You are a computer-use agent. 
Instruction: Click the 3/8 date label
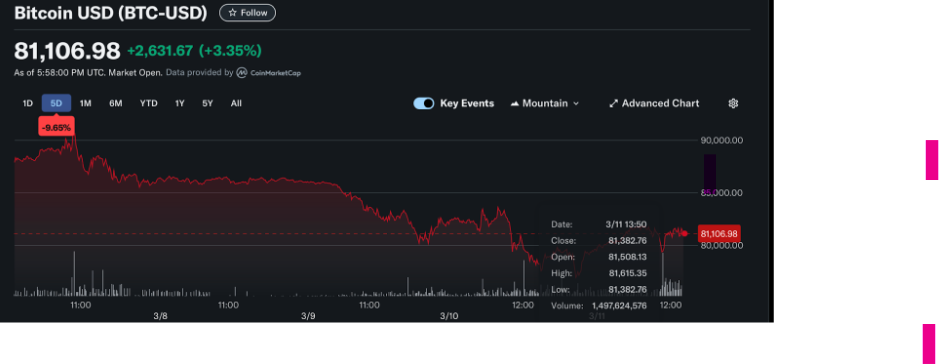pos(160,316)
